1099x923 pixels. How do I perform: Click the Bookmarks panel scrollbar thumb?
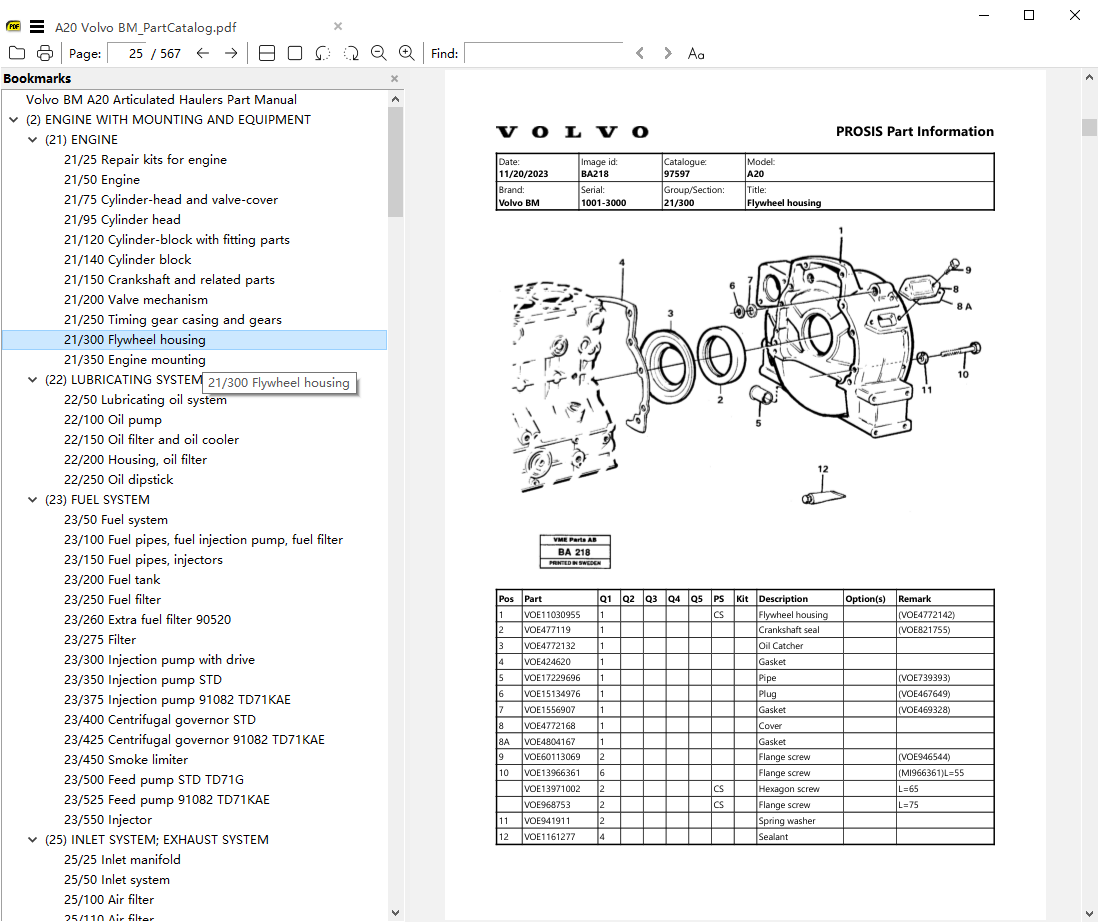(x=395, y=162)
